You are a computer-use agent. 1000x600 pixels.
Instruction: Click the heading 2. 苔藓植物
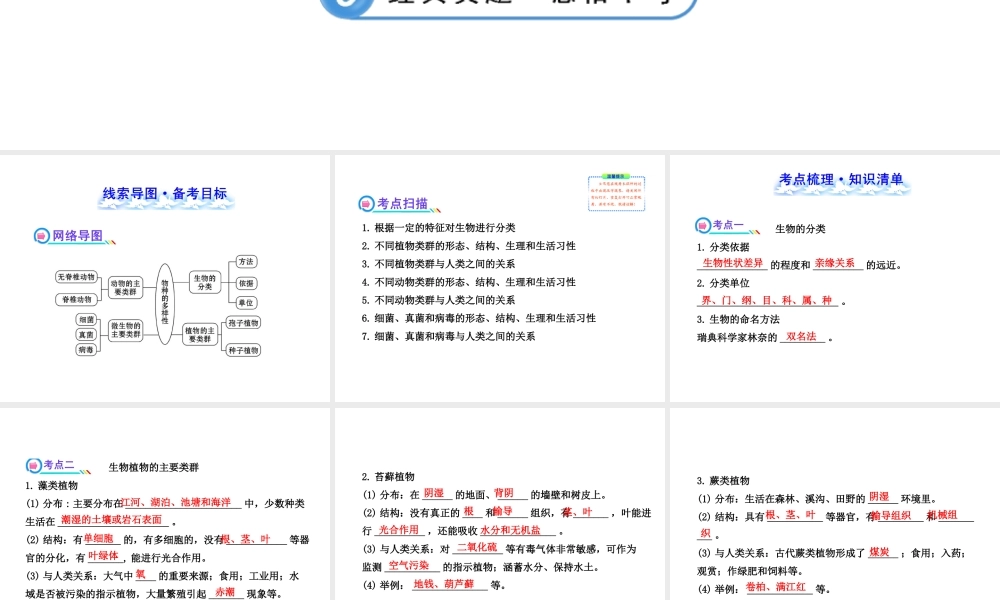(388, 477)
